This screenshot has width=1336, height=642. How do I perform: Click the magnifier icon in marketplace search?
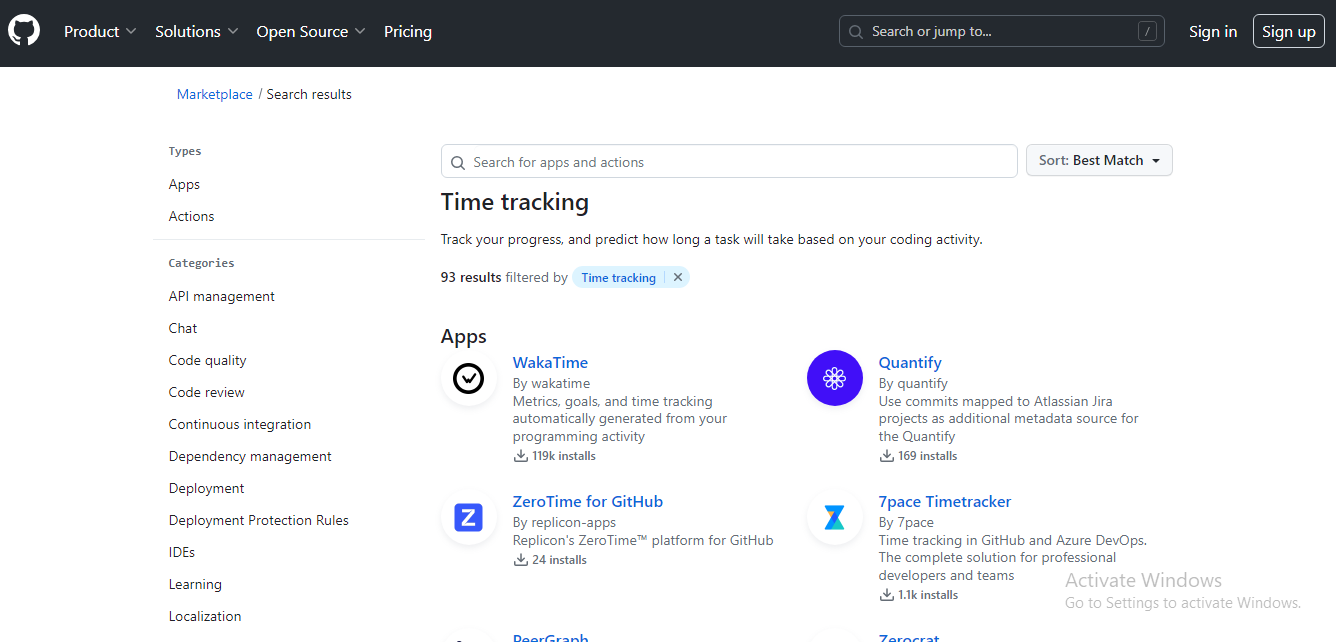458,162
